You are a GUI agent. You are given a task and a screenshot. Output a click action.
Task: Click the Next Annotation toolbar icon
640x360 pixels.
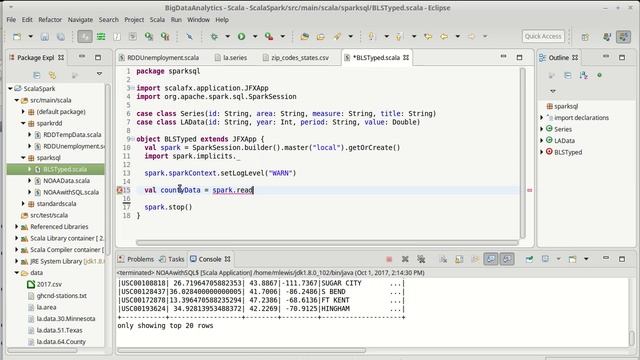click(x=371, y=36)
